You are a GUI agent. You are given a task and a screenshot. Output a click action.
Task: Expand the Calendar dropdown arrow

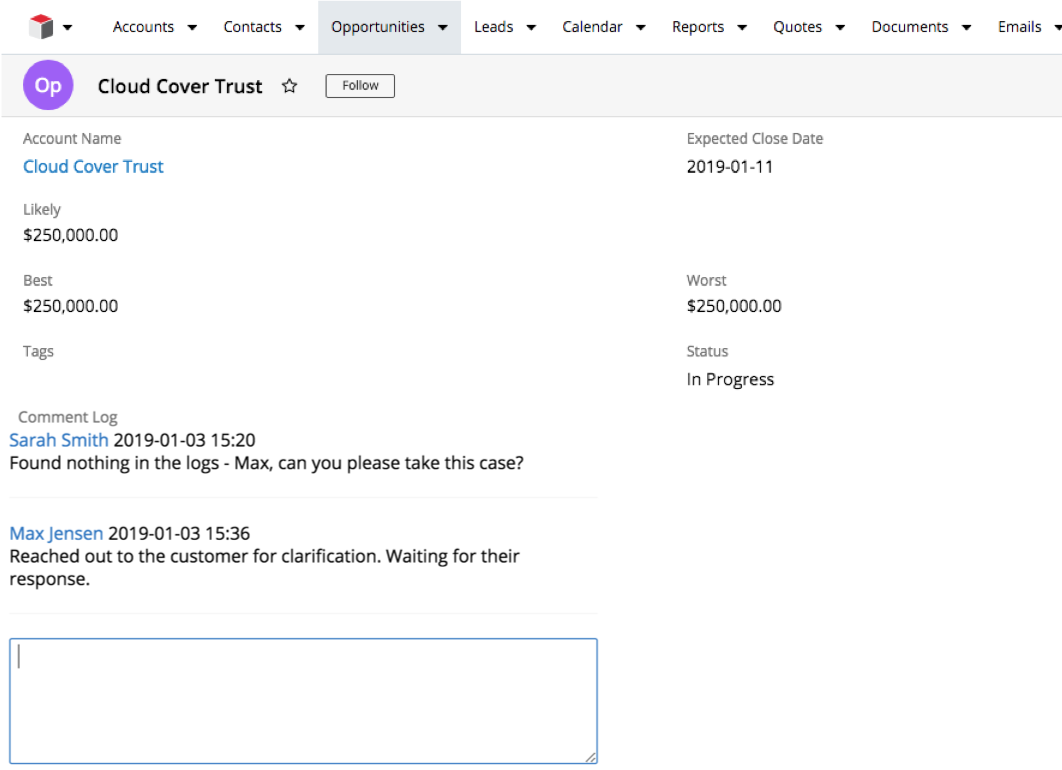[x=640, y=28]
